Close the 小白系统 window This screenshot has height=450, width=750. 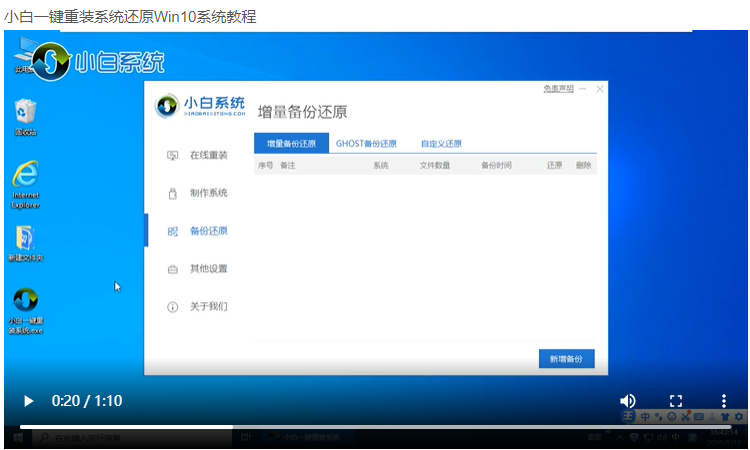coord(600,89)
